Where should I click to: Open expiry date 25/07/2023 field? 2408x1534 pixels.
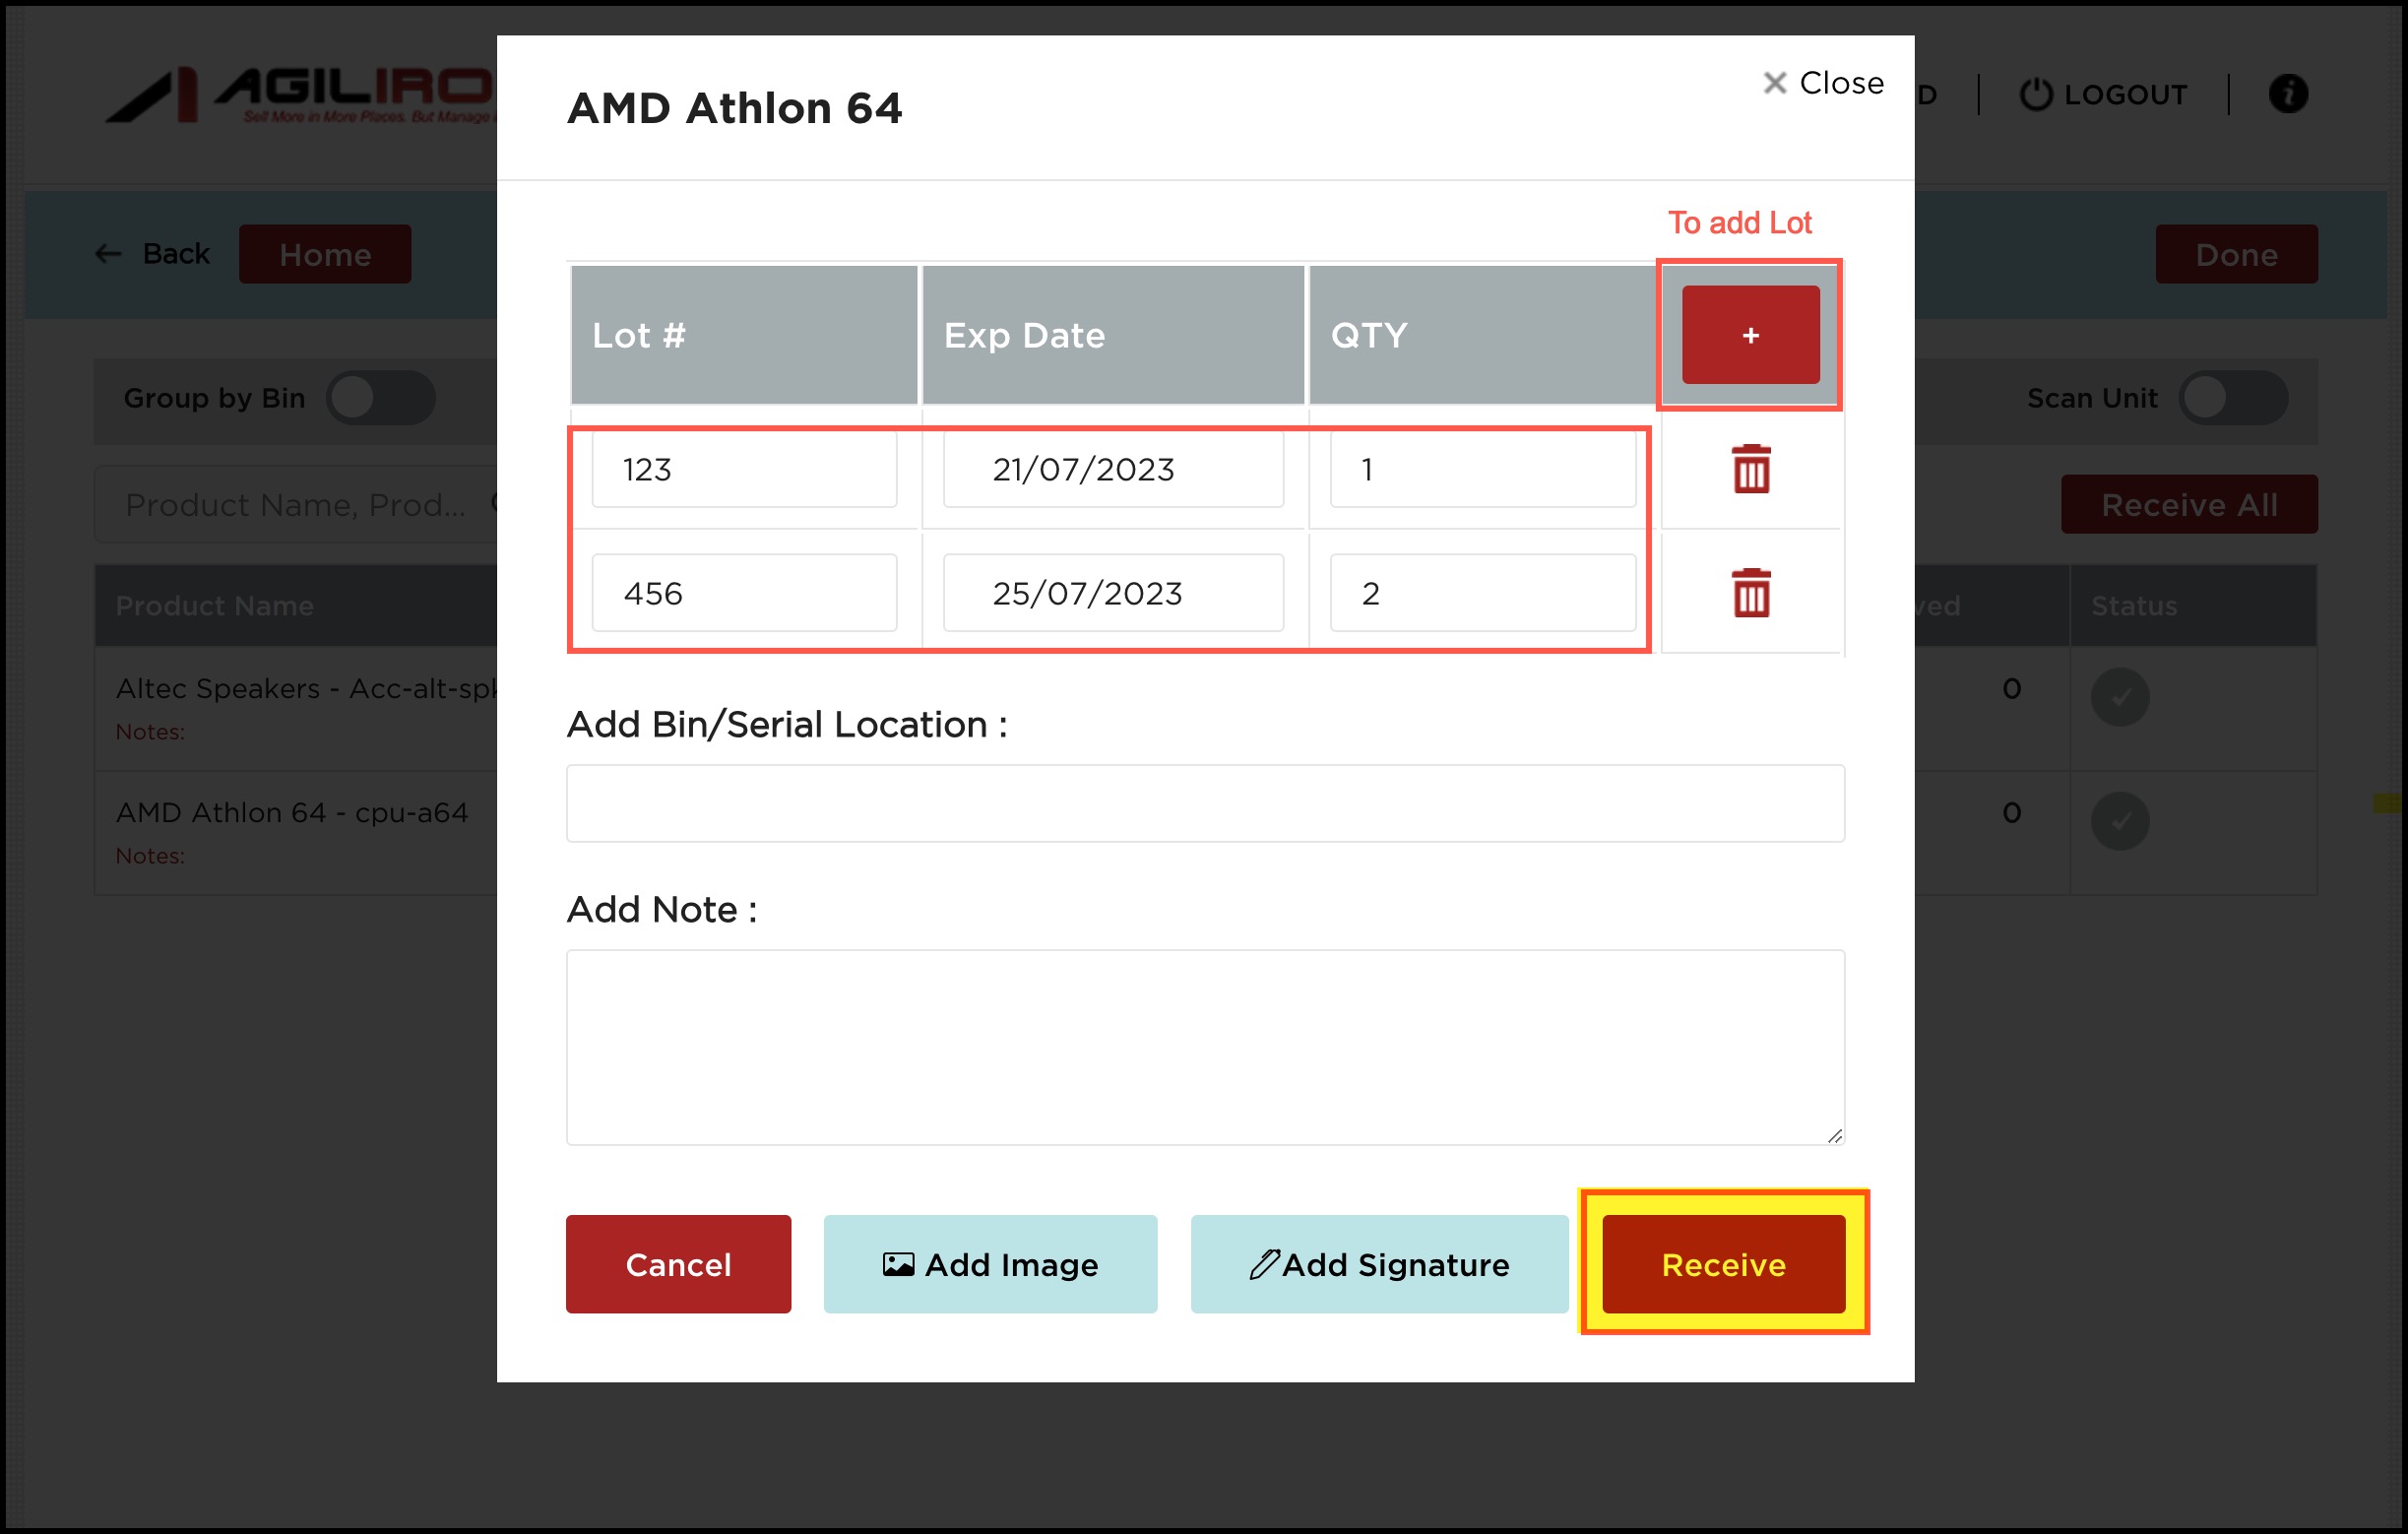click(x=1112, y=593)
